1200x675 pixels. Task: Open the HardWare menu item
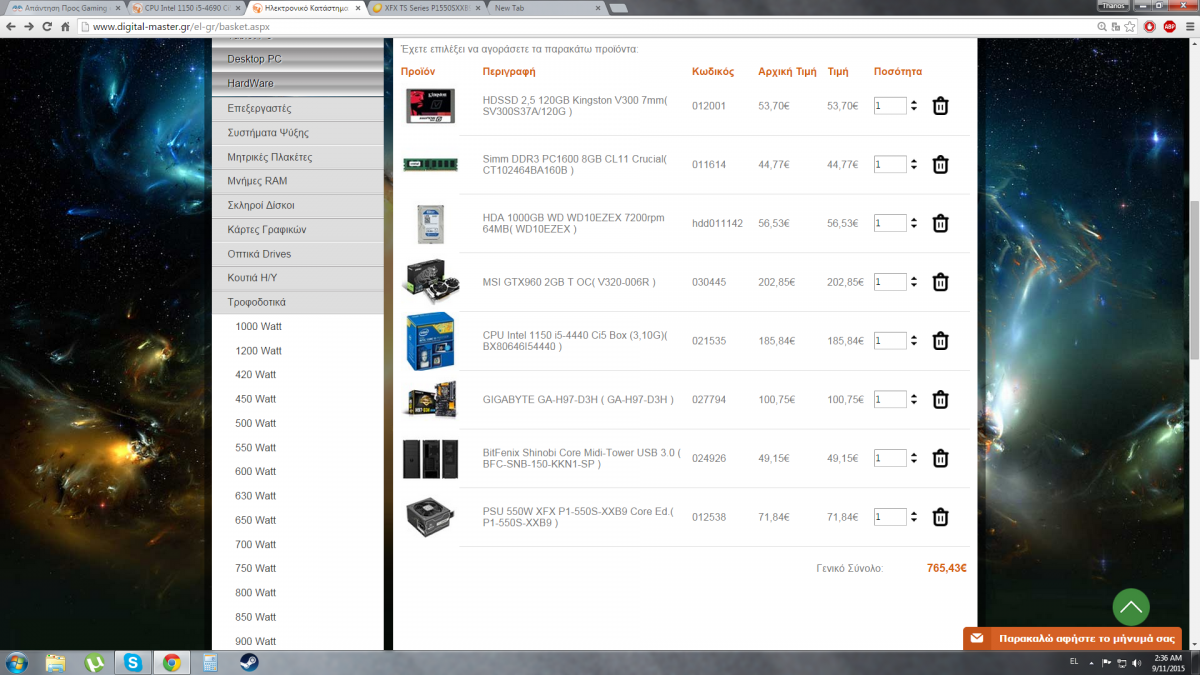pos(298,83)
